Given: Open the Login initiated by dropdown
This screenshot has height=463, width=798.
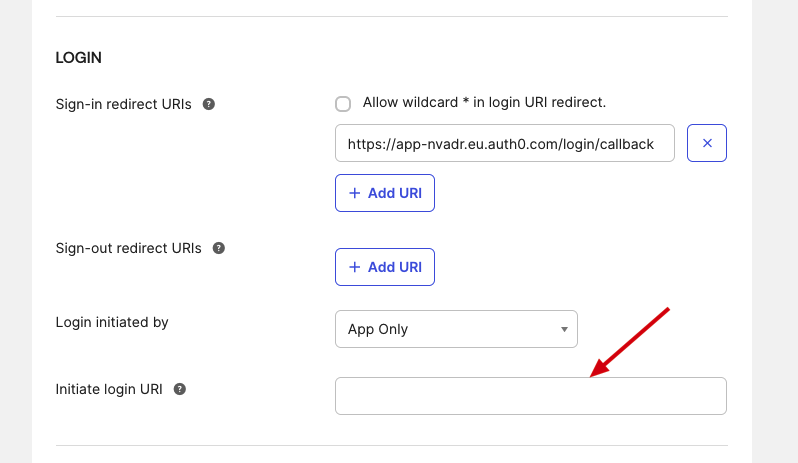Looking at the screenshot, I should (456, 329).
